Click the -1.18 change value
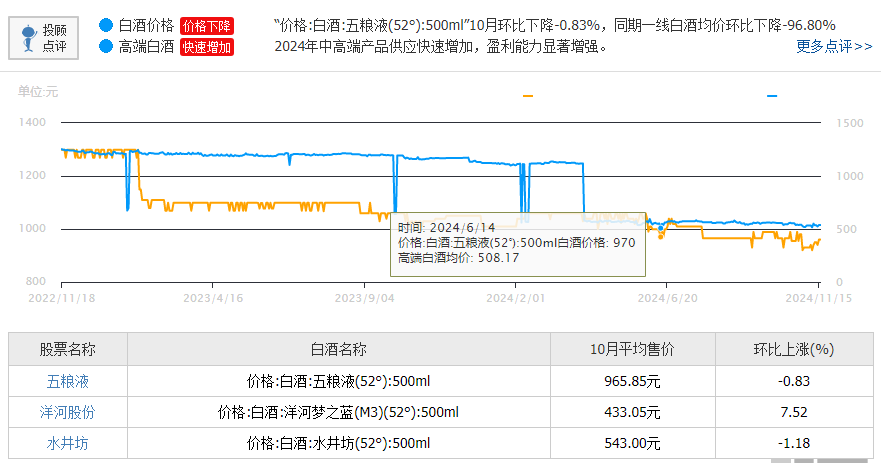This screenshot has width=881, height=463. tap(794, 443)
